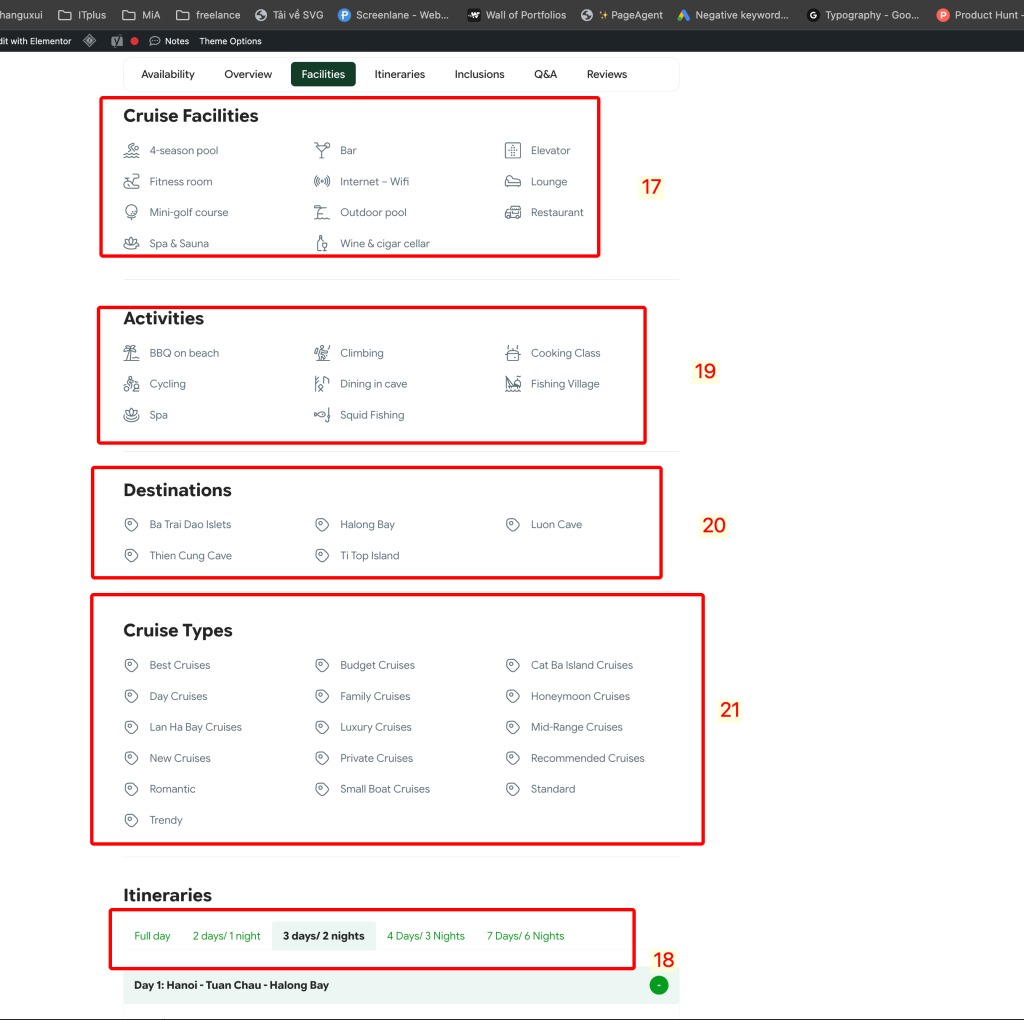Click the Bar cocktail glass icon
Screen dimensions: 1024x1020
tap(322, 151)
